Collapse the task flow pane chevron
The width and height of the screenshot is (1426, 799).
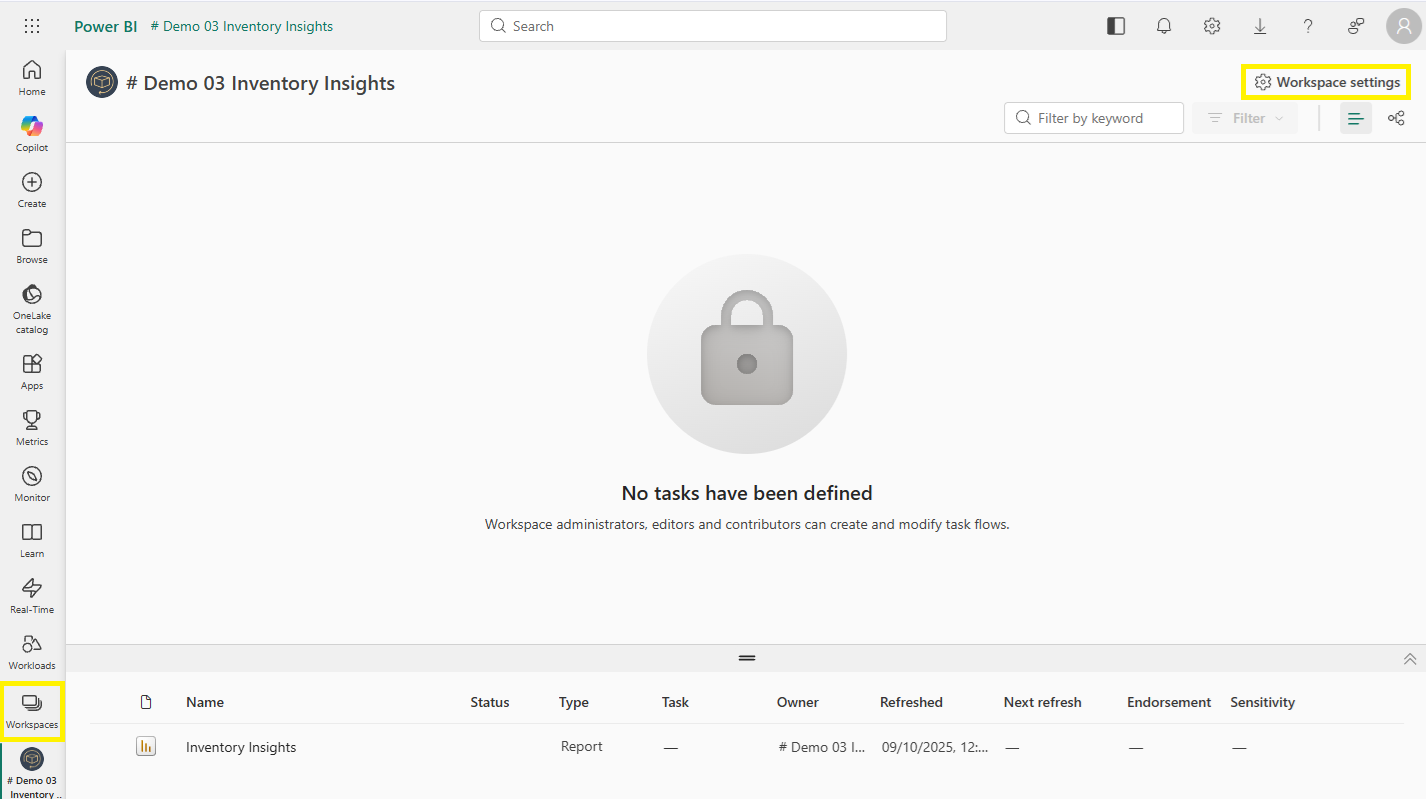pyautogui.click(x=1410, y=659)
